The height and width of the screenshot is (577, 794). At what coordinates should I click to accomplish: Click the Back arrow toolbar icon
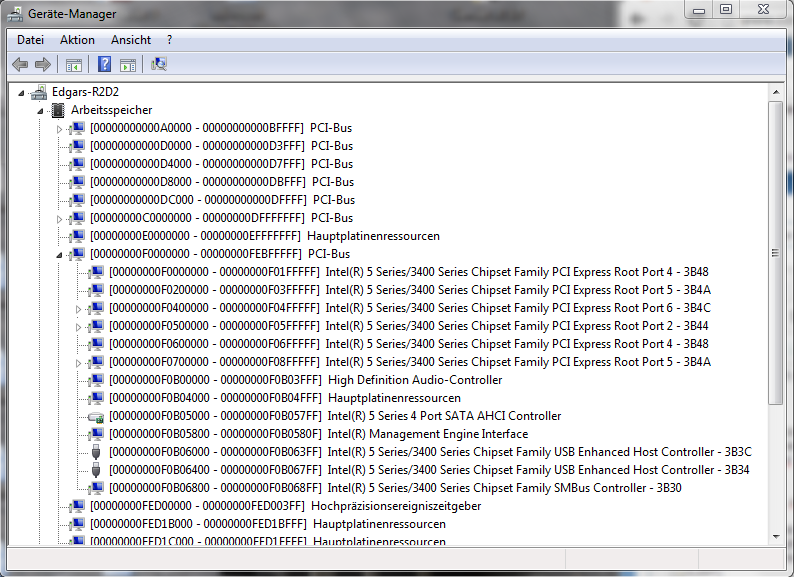20,64
